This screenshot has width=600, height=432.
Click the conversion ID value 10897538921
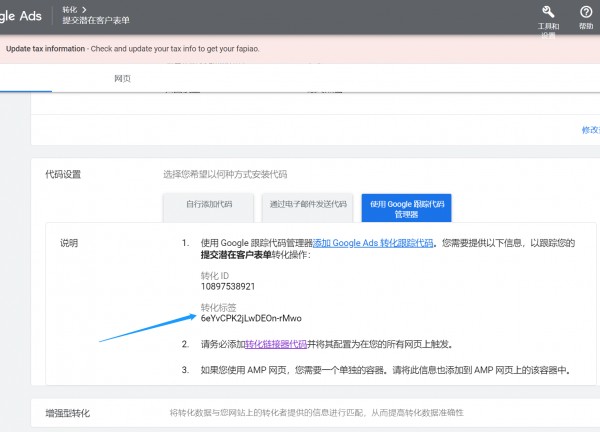[228, 287]
